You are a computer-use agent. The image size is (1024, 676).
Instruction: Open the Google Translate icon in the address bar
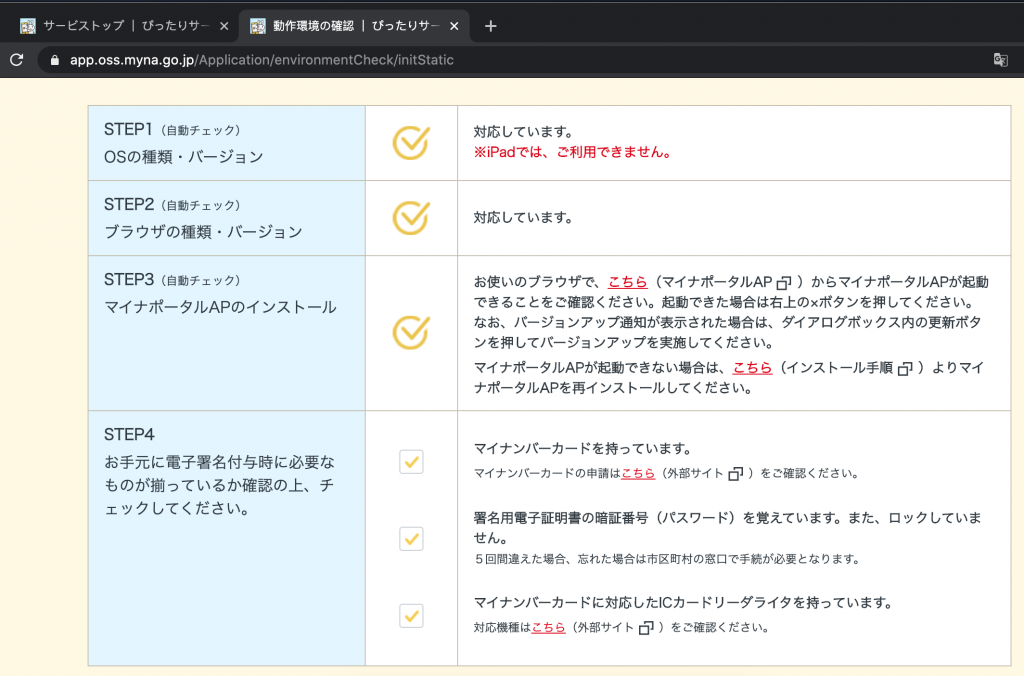[x=1001, y=59]
